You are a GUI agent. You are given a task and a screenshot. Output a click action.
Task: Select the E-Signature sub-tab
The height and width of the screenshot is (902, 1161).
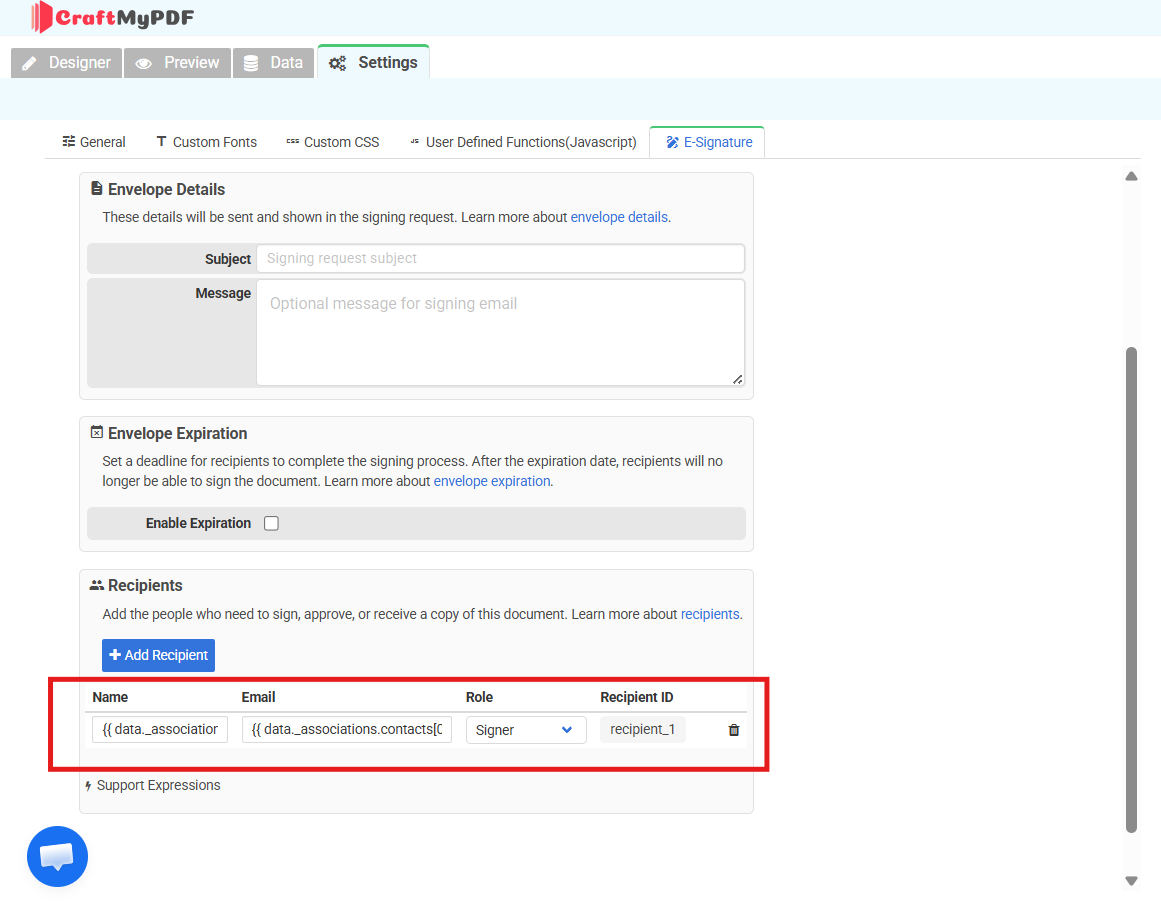[x=708, y=142]
